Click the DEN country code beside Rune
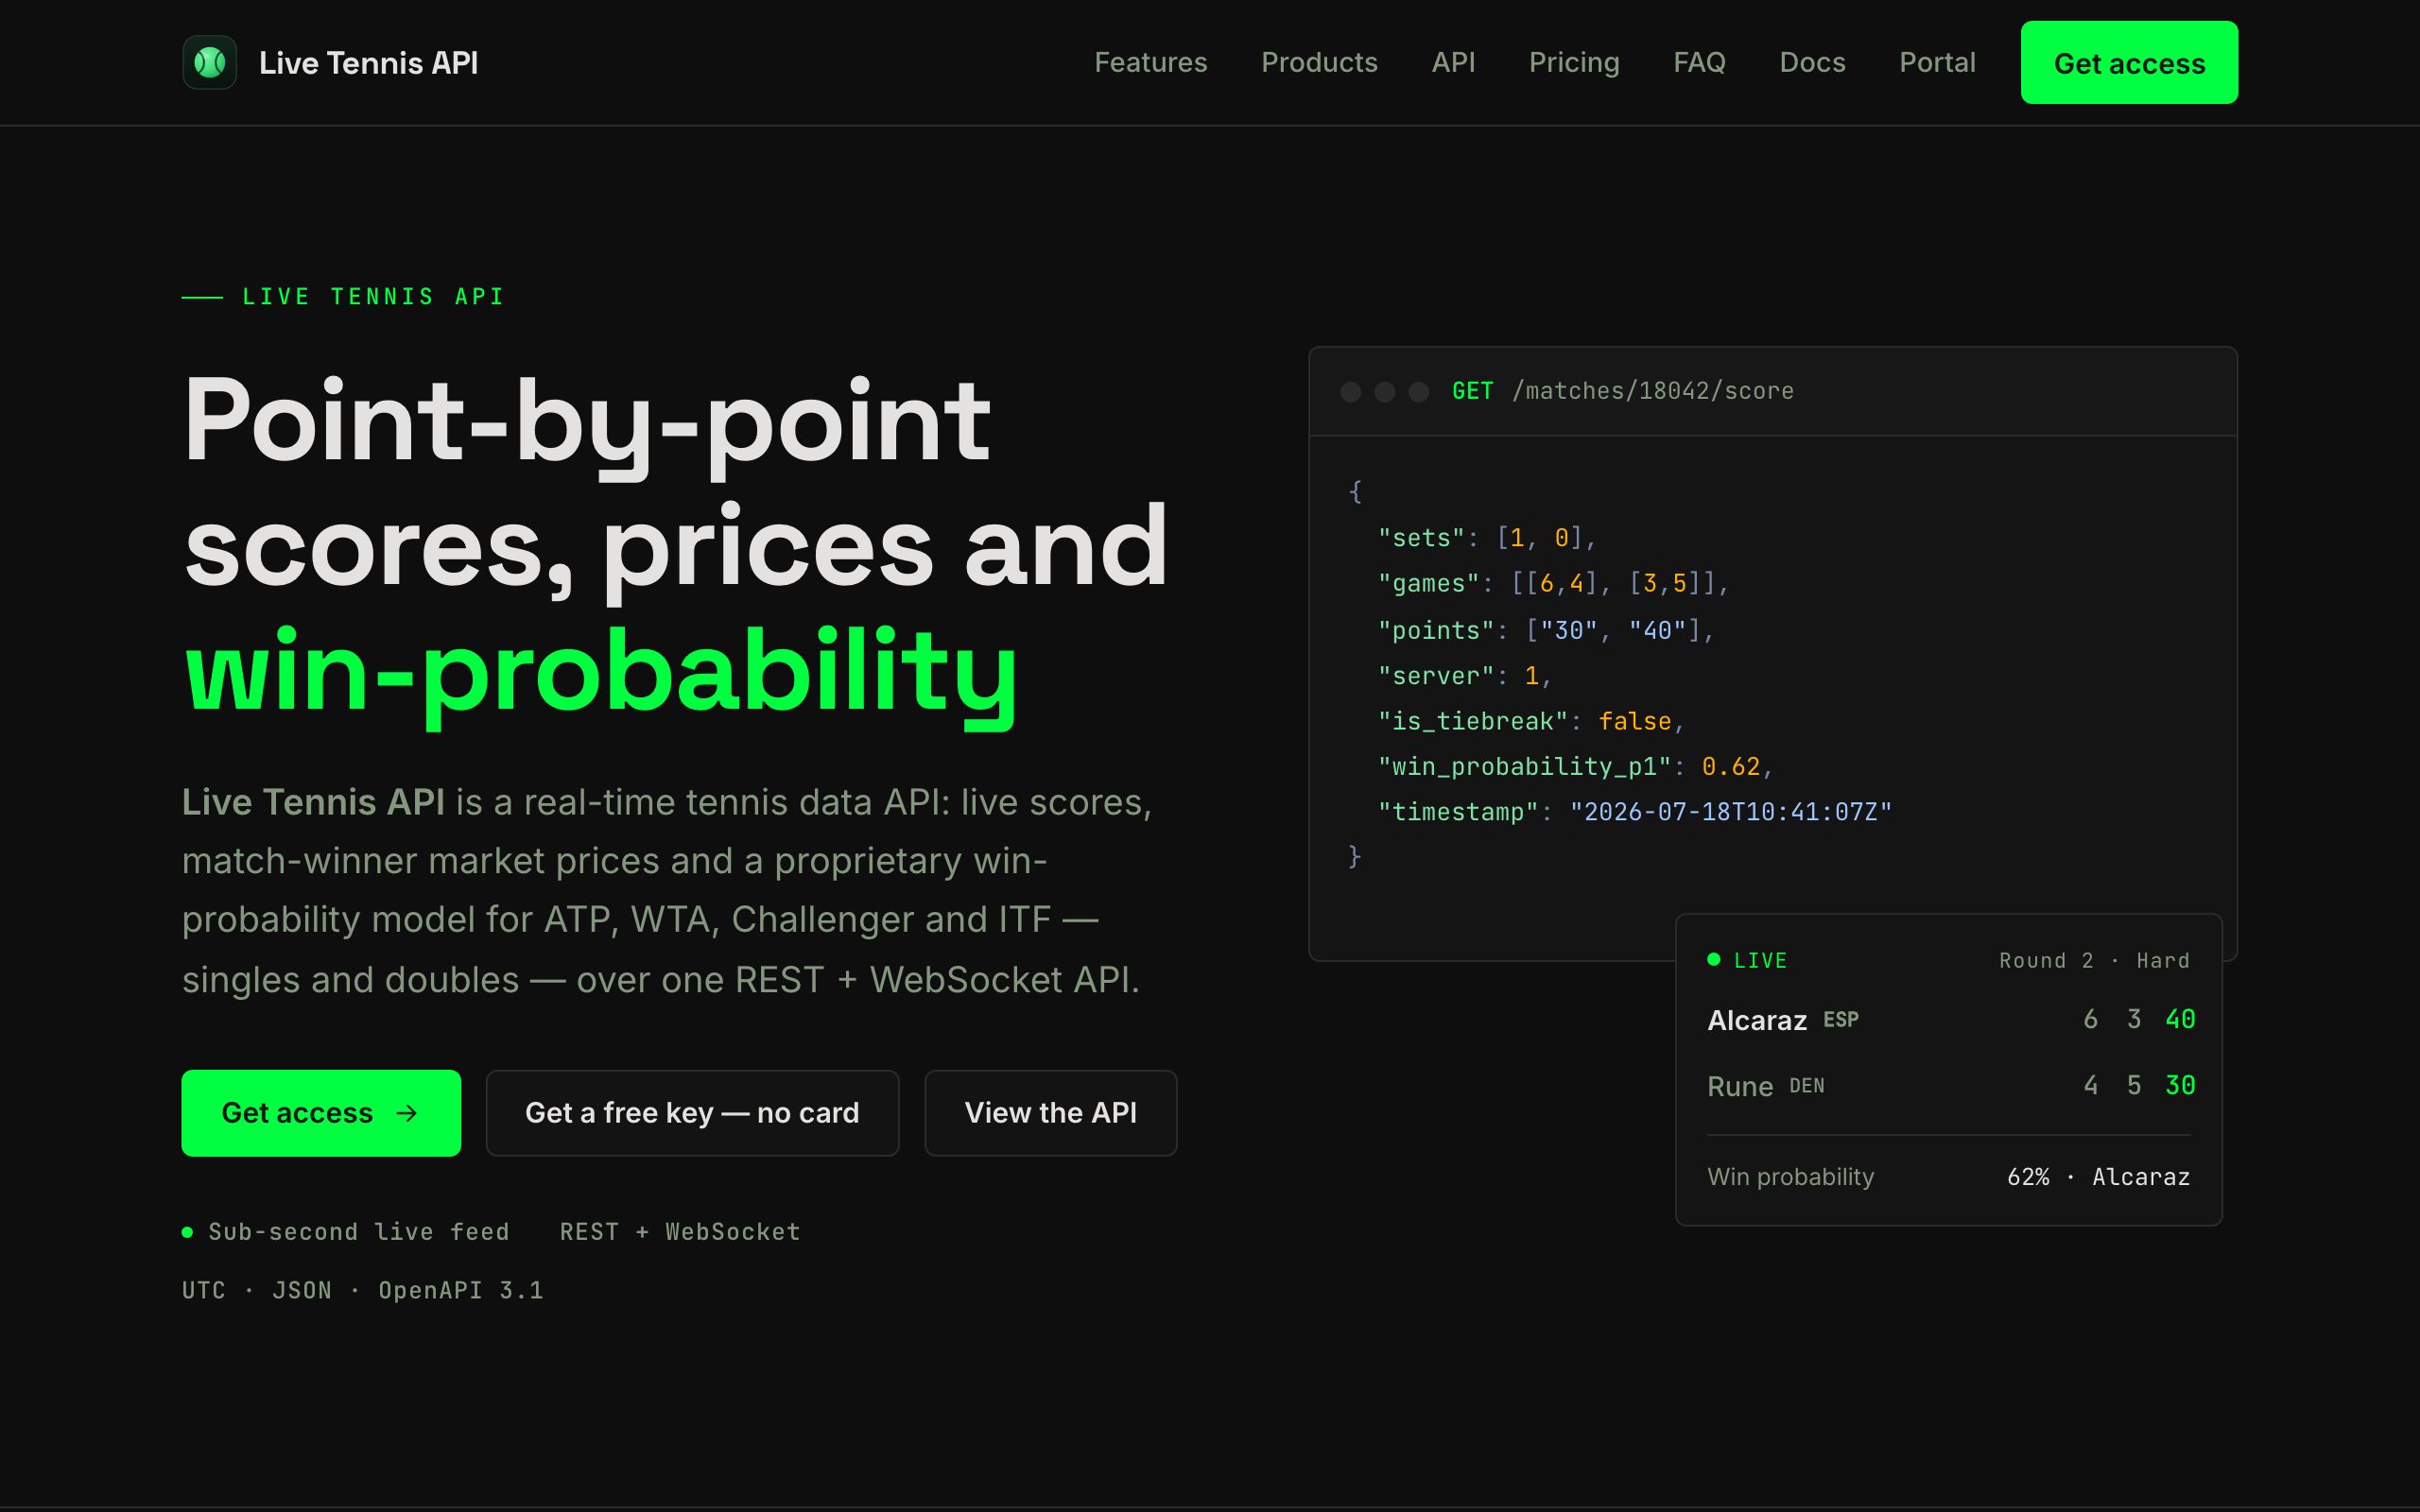Image resolution: width=2420 pixels, height=1512 pixels. pyautogui.click(x=1806, y=1085)
